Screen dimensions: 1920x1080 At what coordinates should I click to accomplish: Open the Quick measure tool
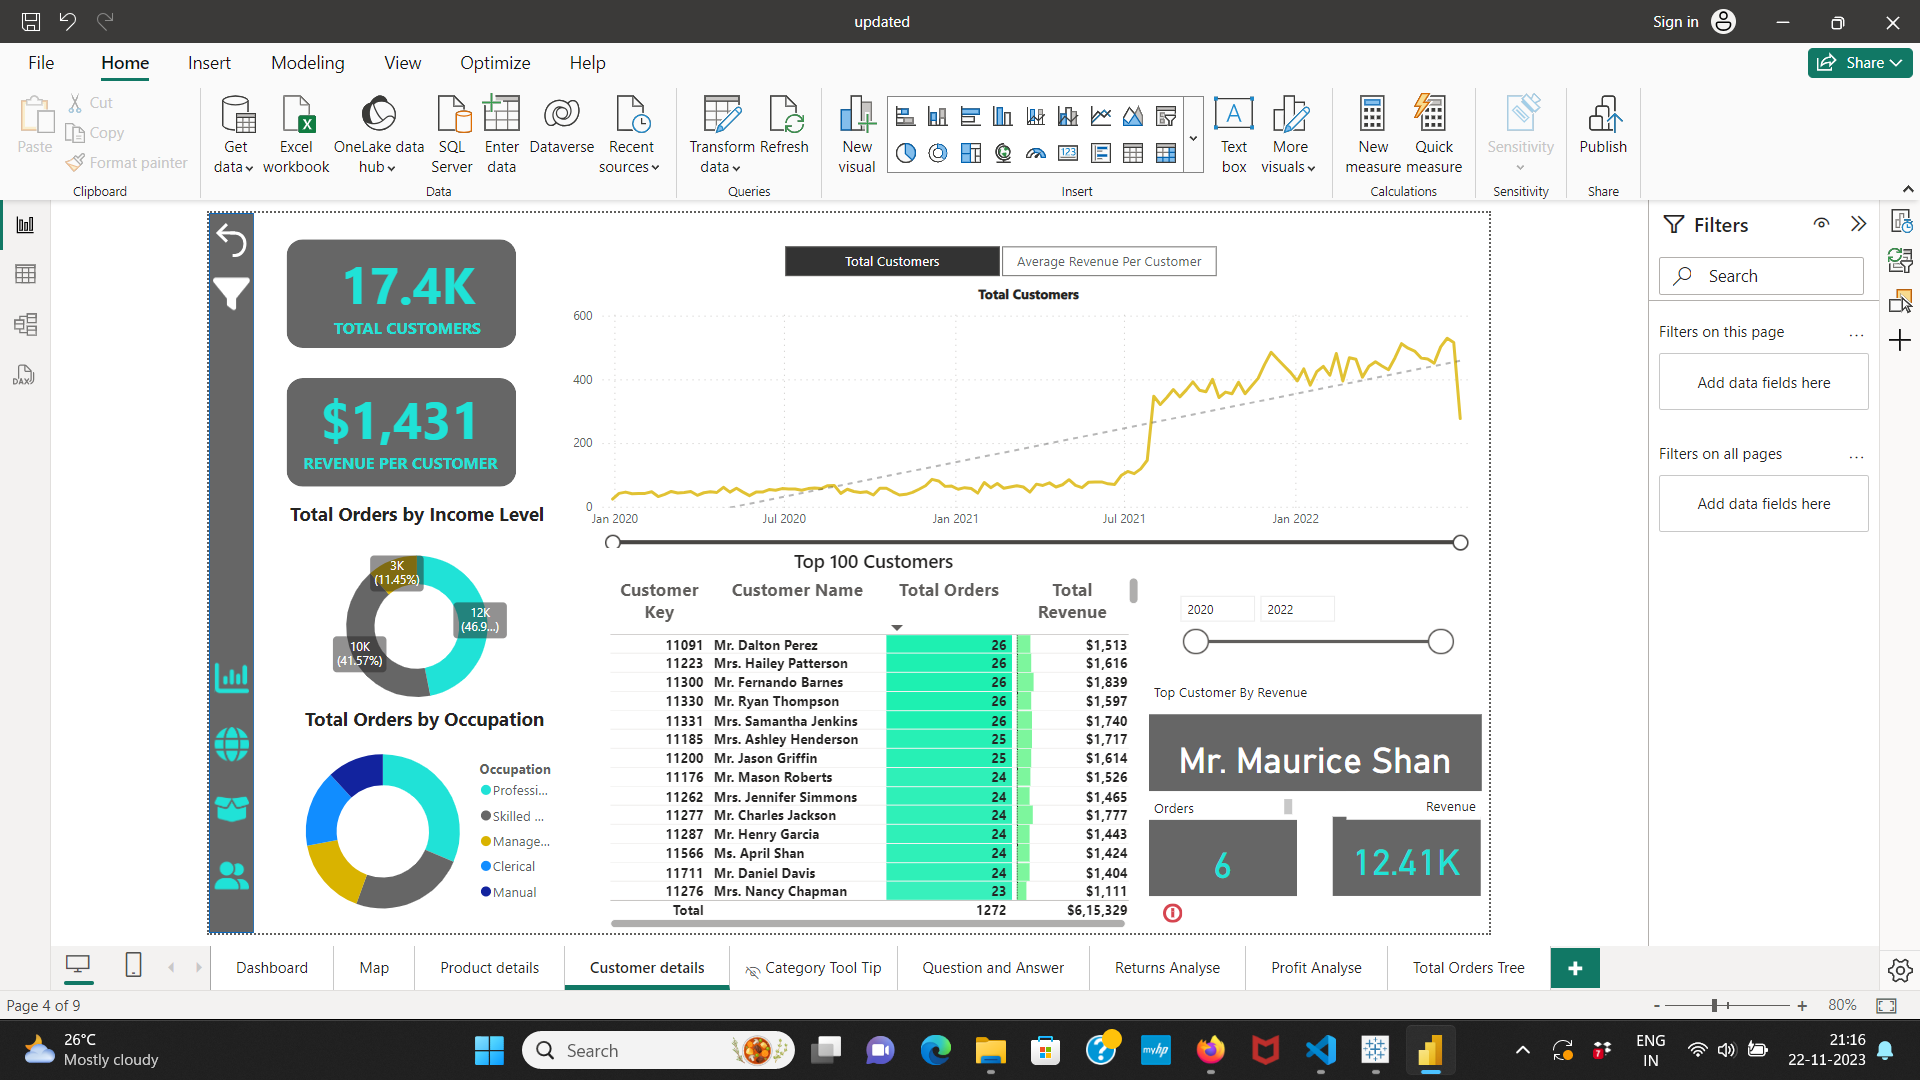point(1433,132)
